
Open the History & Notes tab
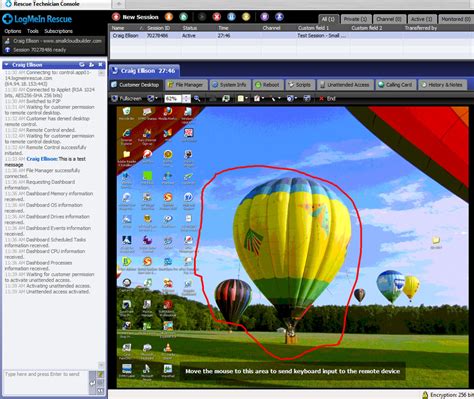pyautogui.click(x=442, y=85)
